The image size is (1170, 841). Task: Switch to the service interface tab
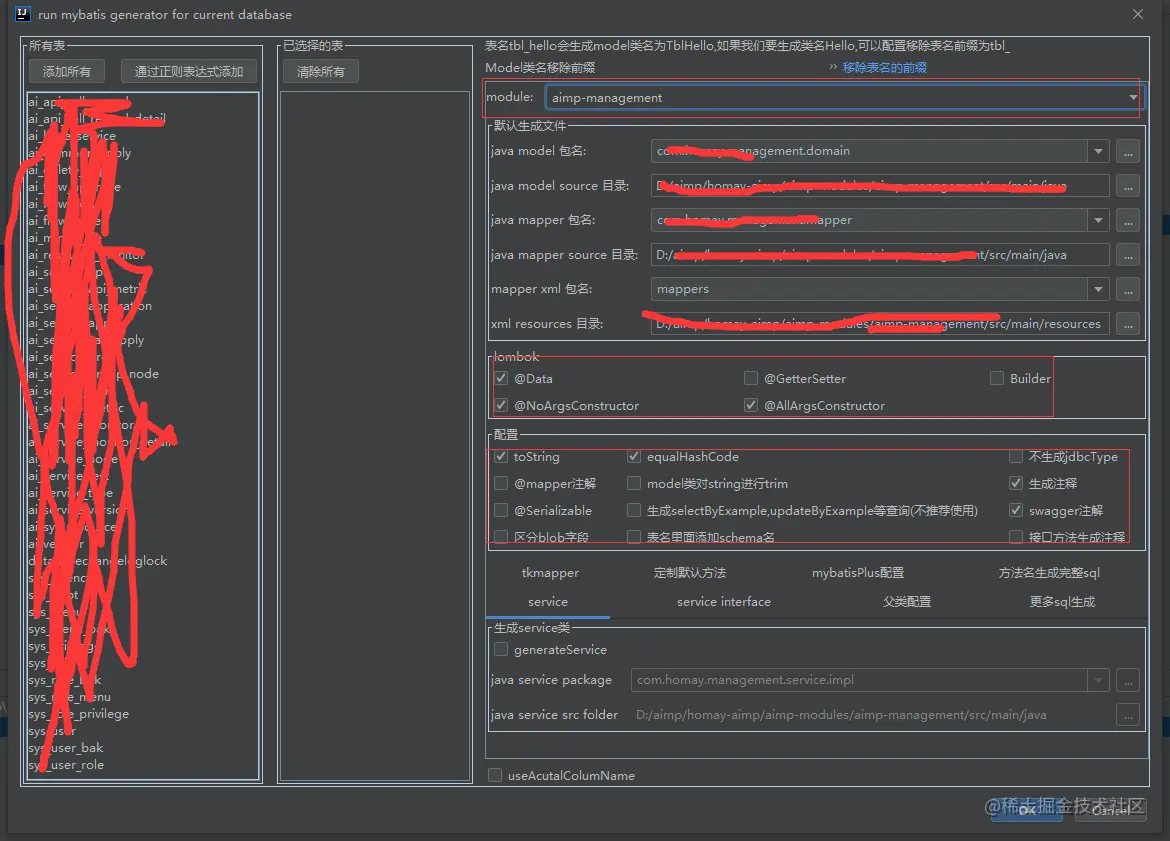tap(724, 601)
